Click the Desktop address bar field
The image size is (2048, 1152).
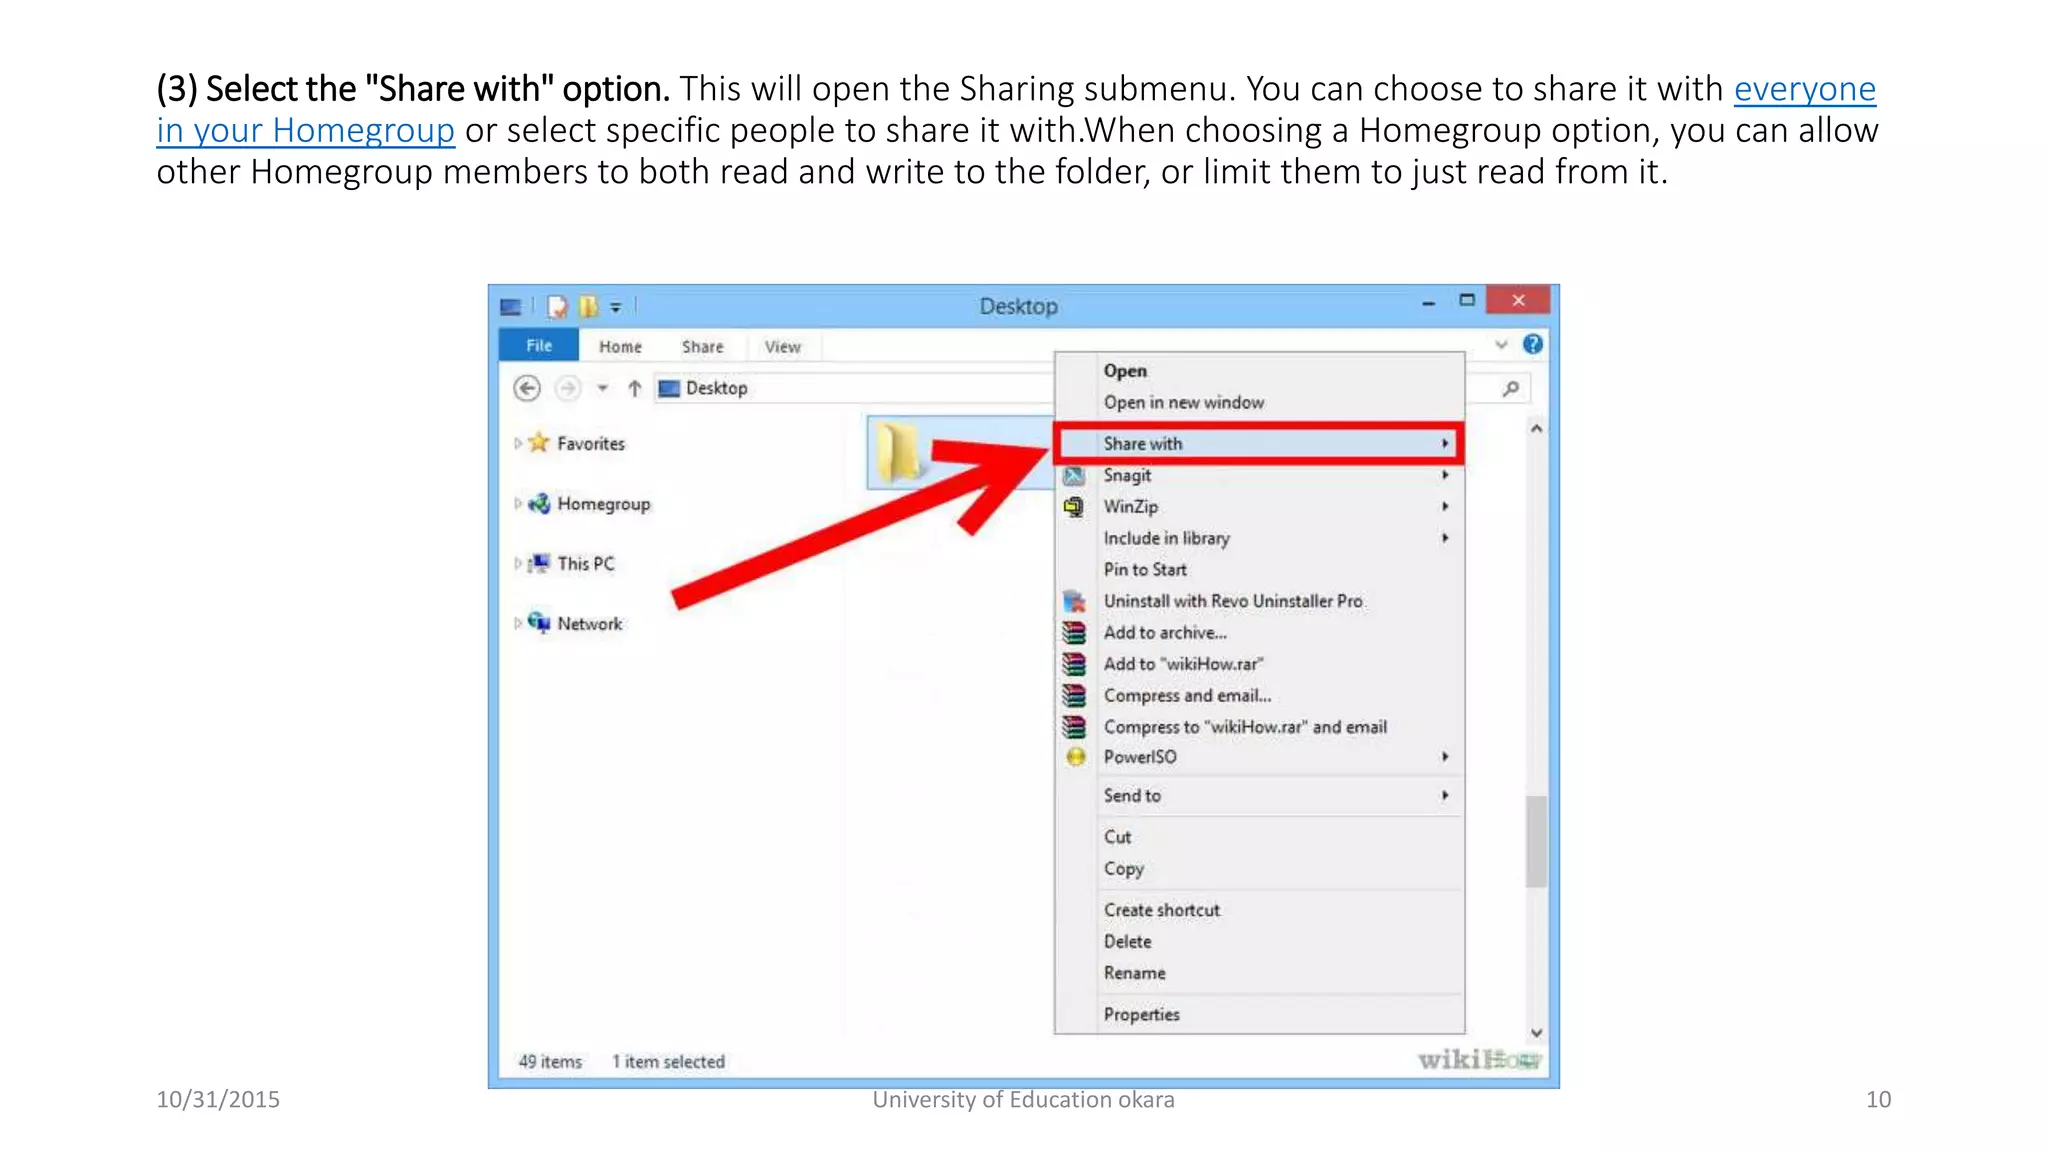(x=854, y=388)
